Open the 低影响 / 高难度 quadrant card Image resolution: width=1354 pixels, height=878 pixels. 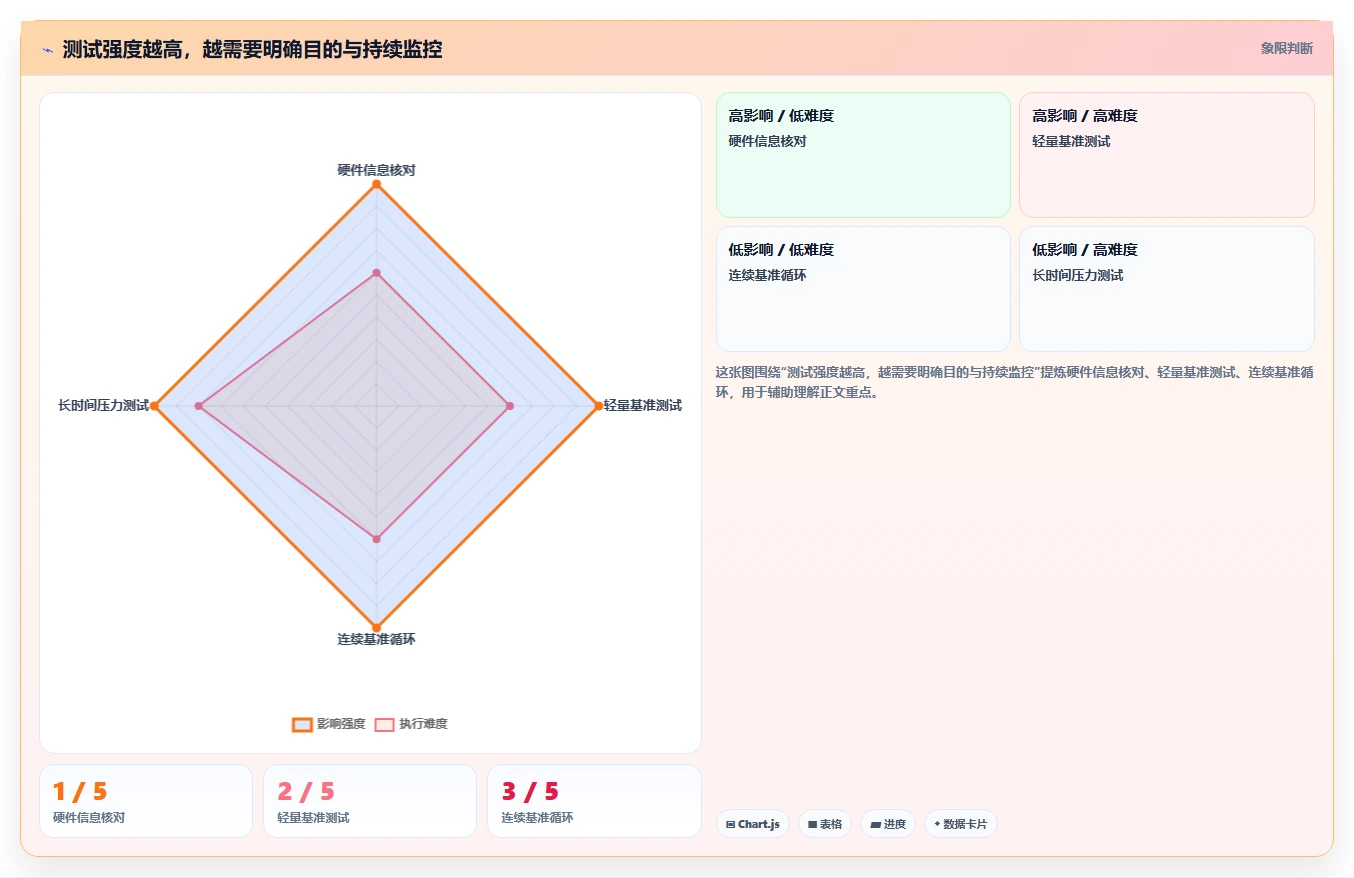1166,289
